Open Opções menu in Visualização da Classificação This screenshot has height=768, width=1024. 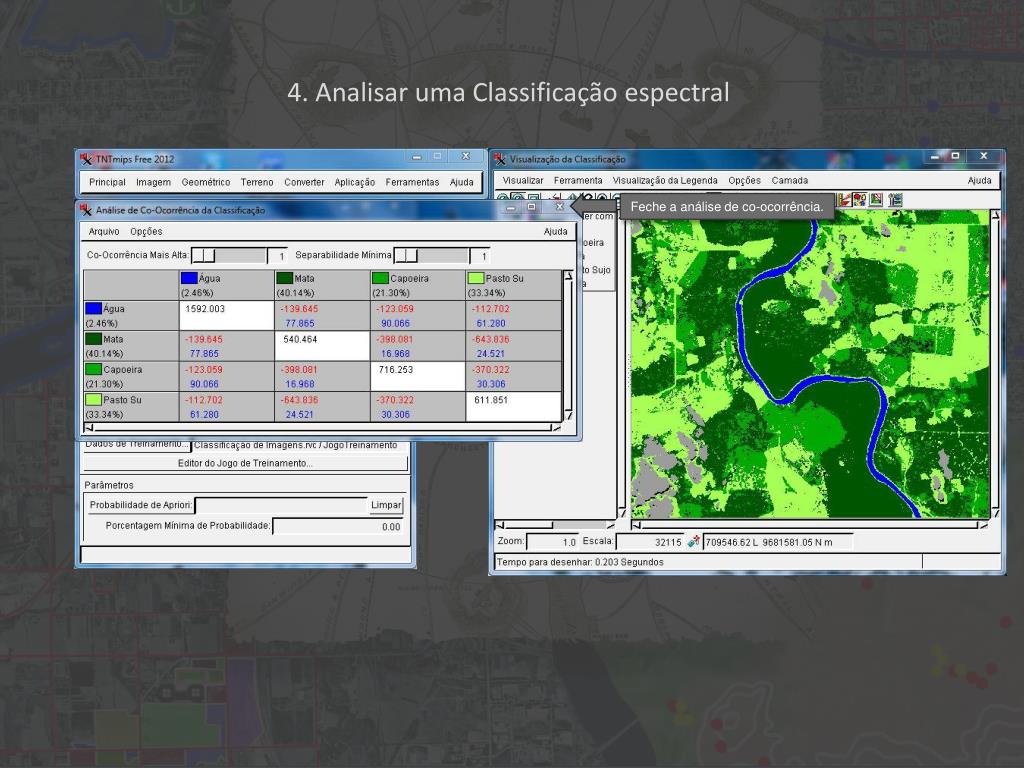point(744,180)
